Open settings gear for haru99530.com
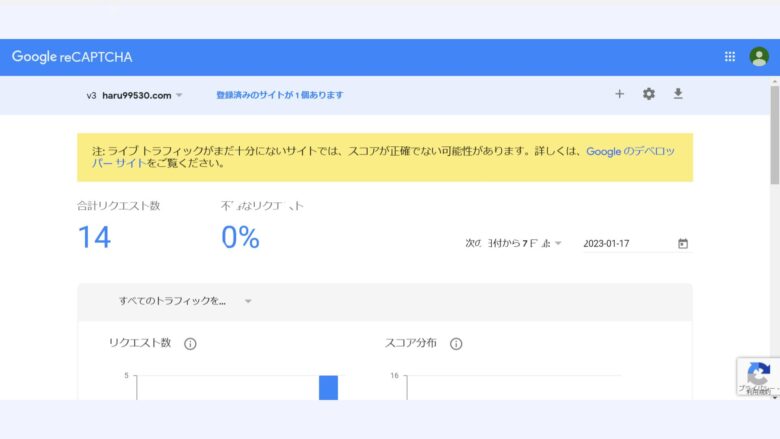Image resolution: width=780 pixels, height=439 pixels. [x=649, y=94]
